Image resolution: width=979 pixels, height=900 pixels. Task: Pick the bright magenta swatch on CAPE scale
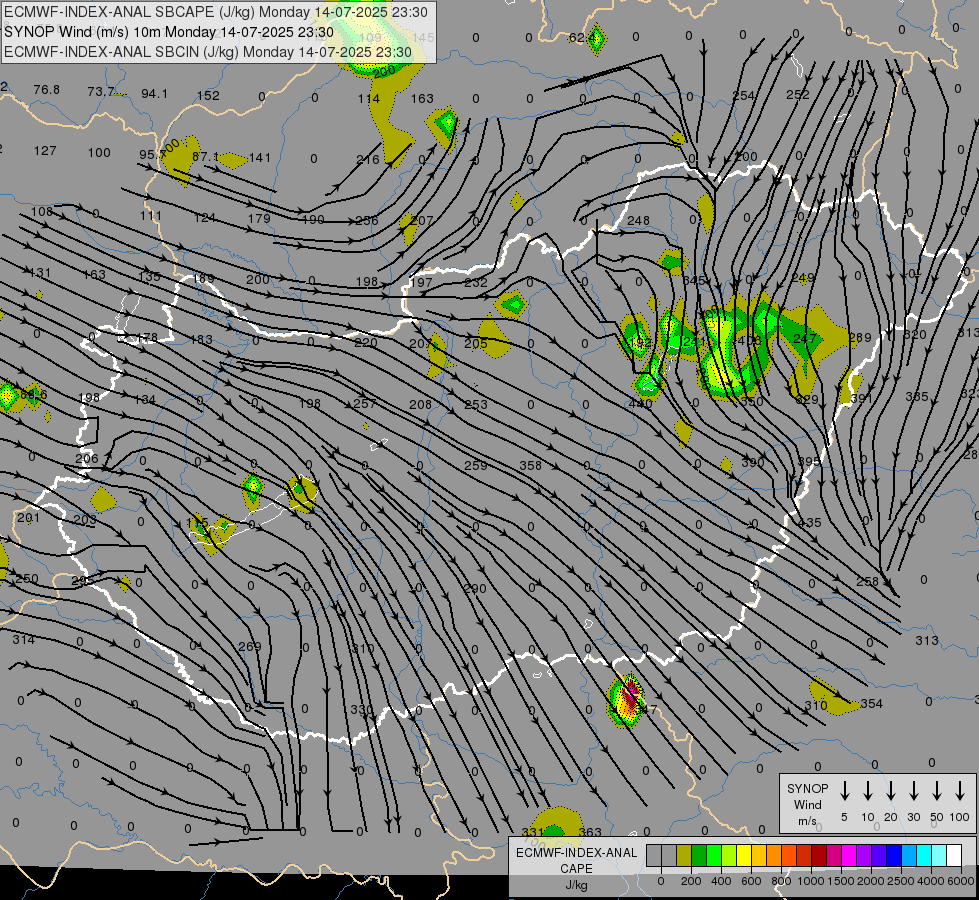(x=849, y=856)
